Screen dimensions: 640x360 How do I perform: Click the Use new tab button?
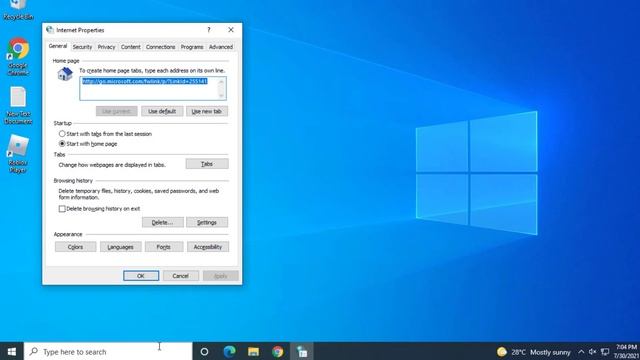[x=207, y=111]
